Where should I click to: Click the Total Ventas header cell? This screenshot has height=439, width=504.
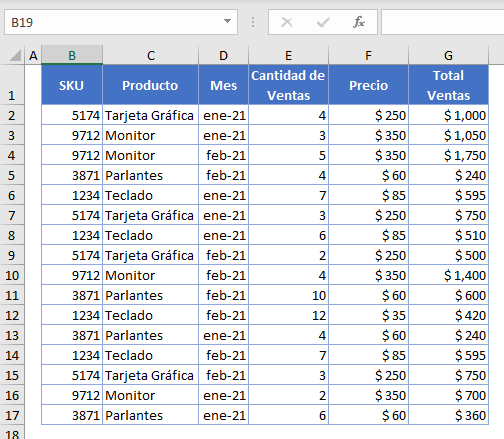click(x=449, y=85)
